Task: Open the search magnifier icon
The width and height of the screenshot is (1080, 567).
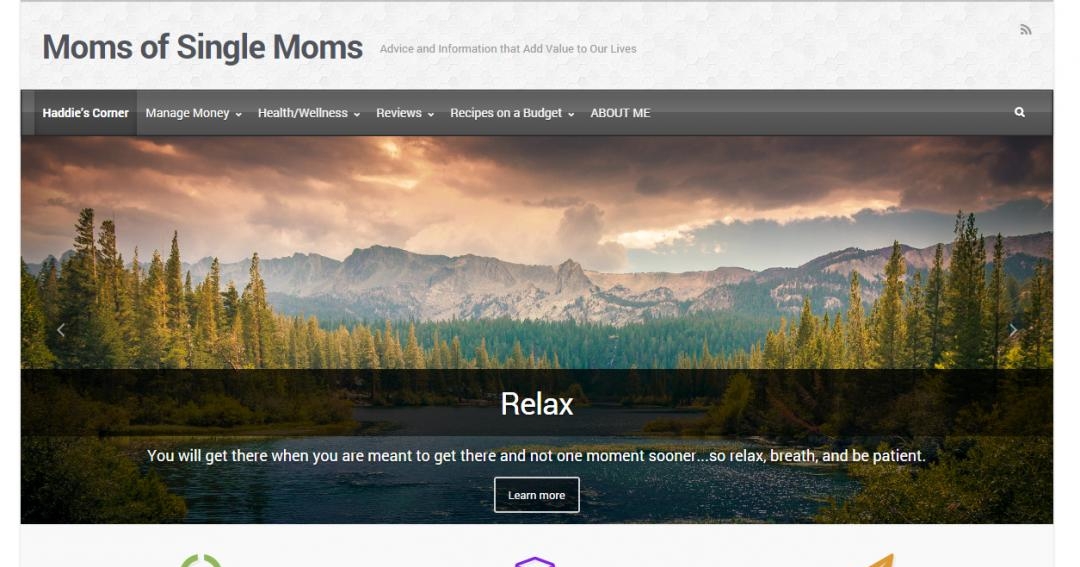Action: point(1019,112)
